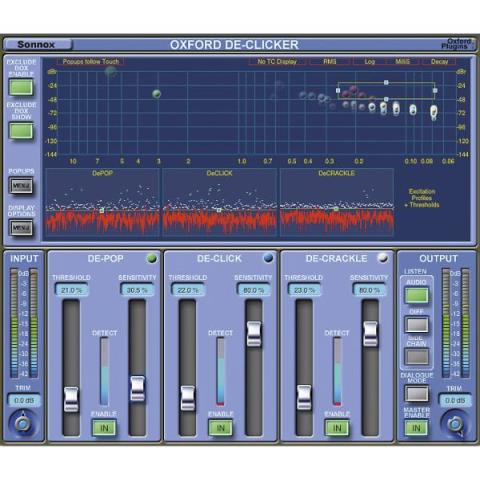This screenshot has width=480, height=480.
Task: Toggle the De-Crackle Enable IN button
Action: (x=337, y=428)
